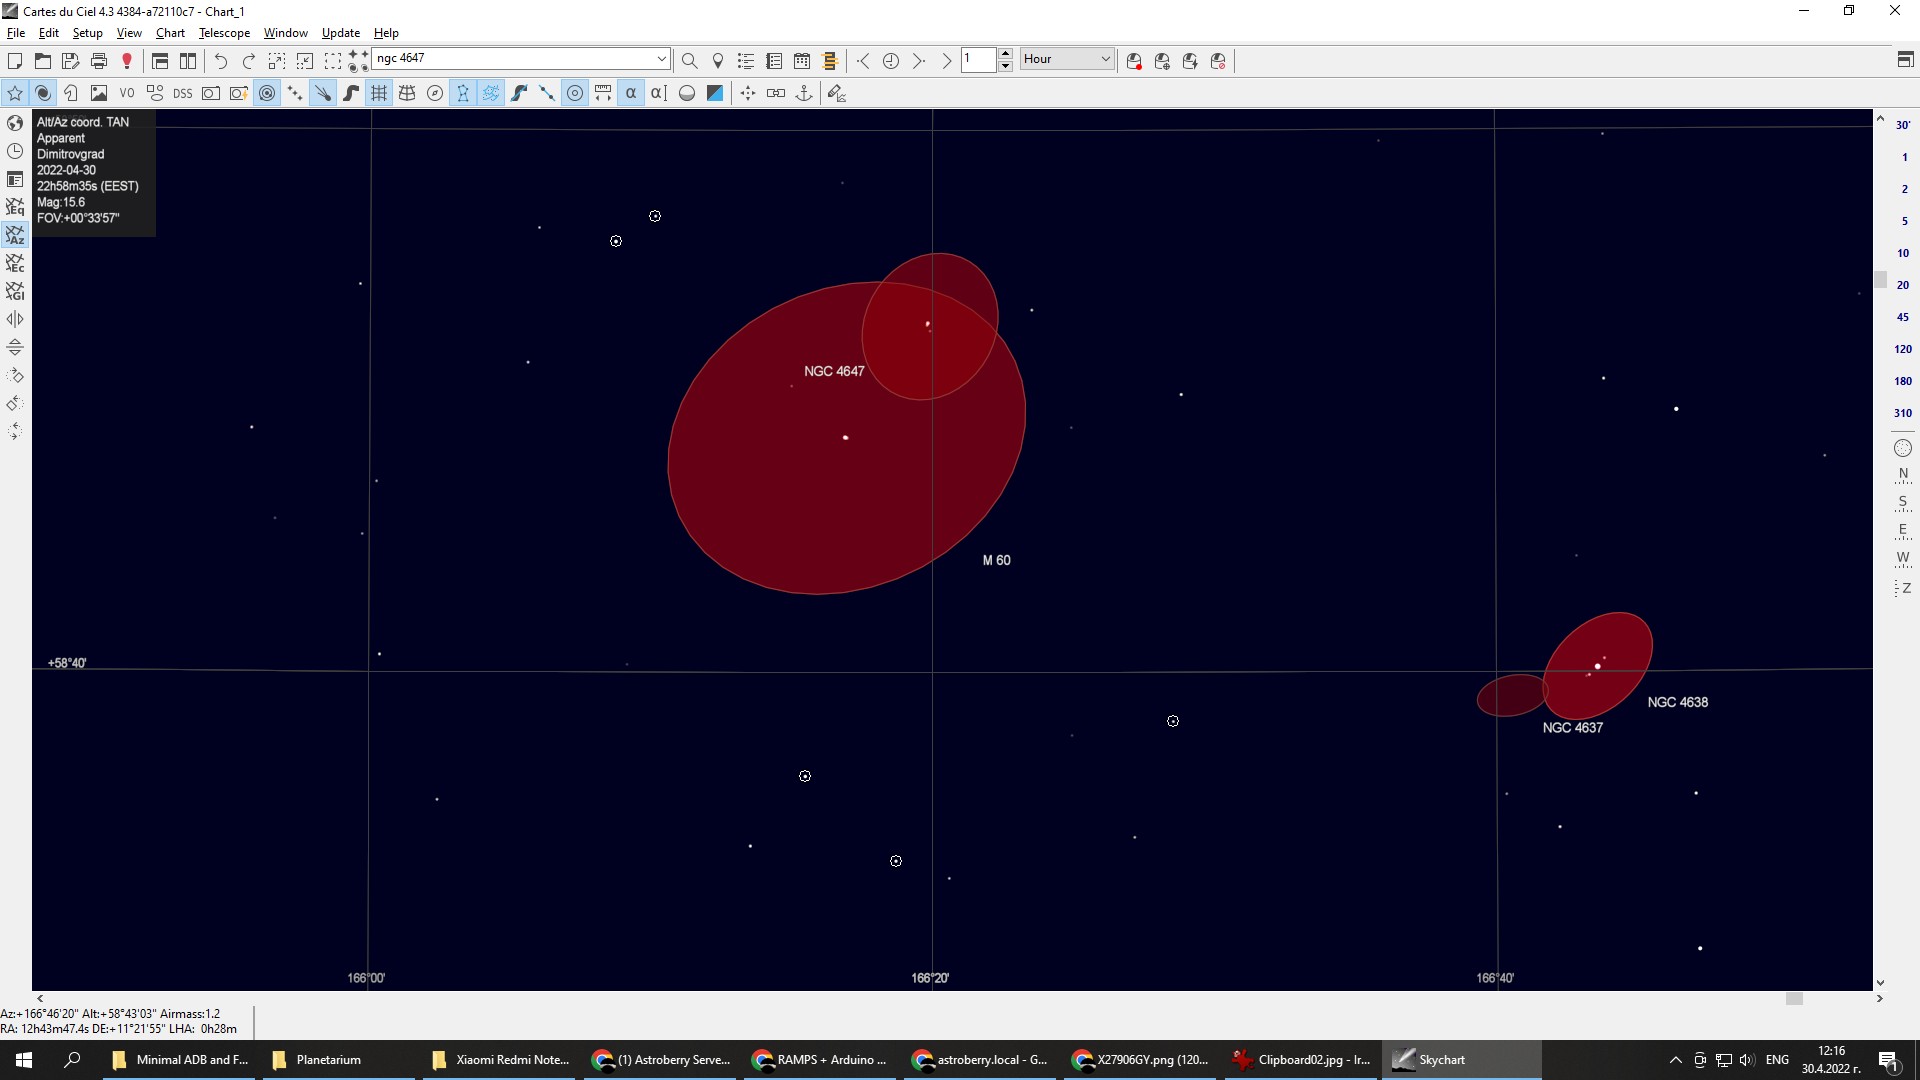Click the telescope connect icon with the red dot
Image resolution: width=1920 pixels, height=1080 pixels.
[1134, 61]
